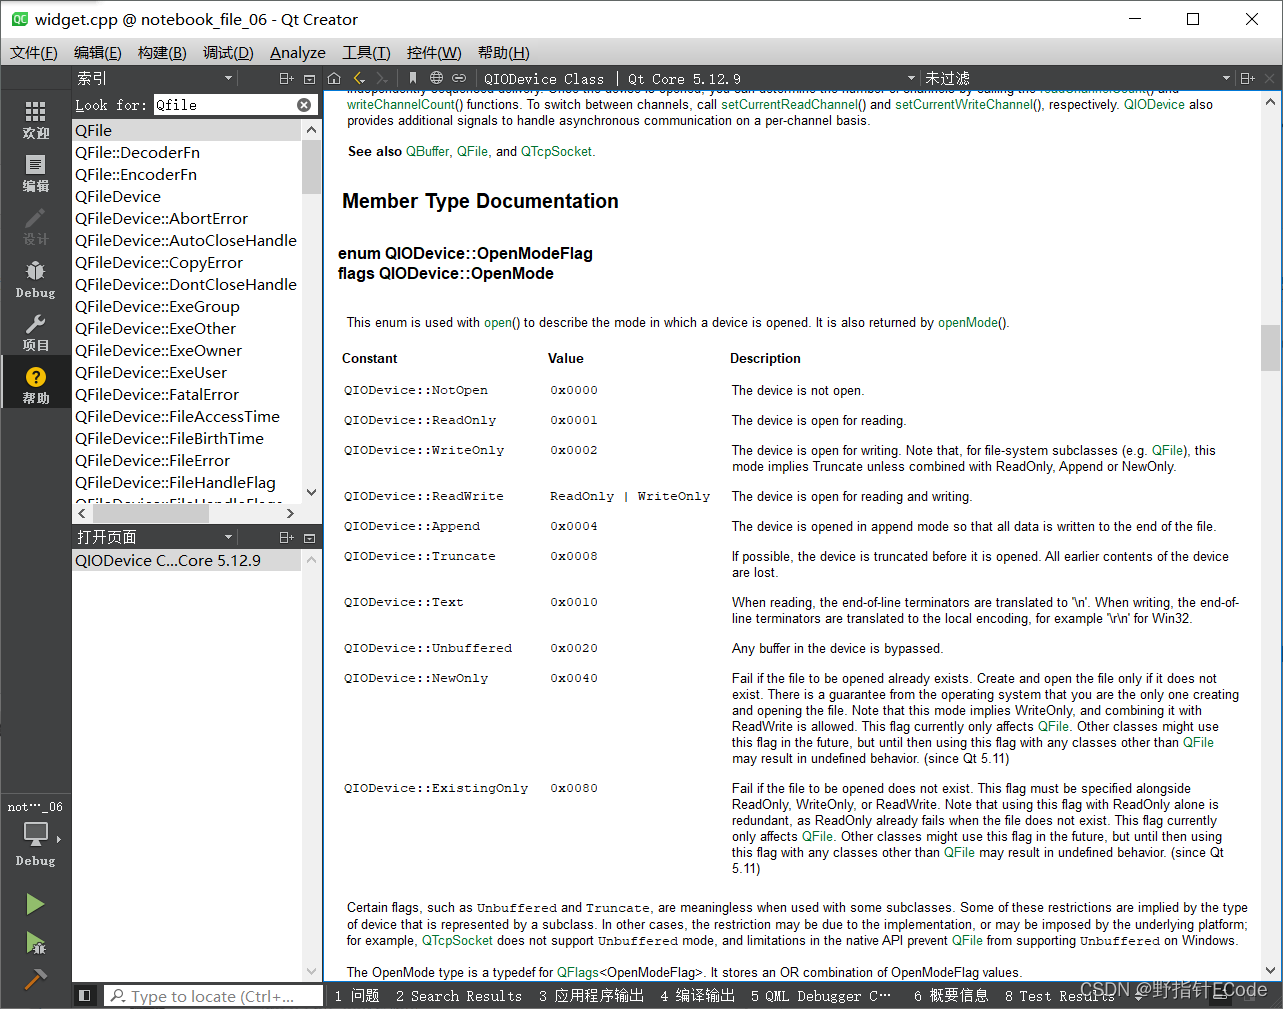Switch to Debug mode in sidebar
This screenshot has width=1283, height=1009.
pyautogui.click(x=35, y=279)
